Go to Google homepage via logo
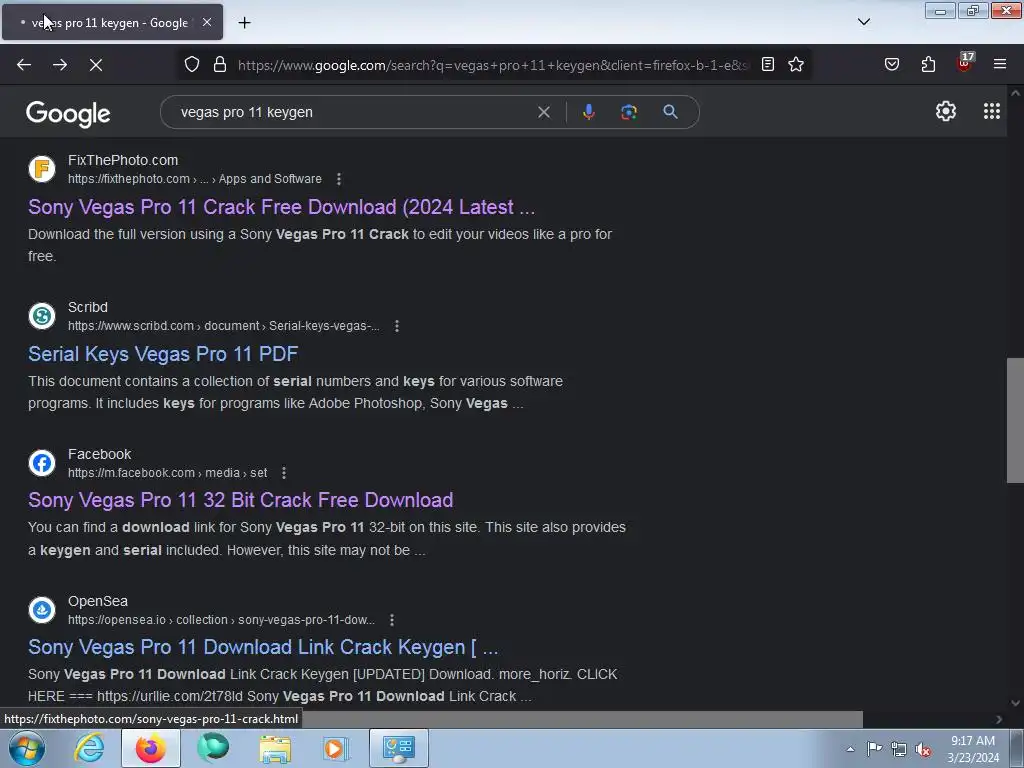This screenshot has height=768, width=1024. pyautogui.click(x=68, y=114)
